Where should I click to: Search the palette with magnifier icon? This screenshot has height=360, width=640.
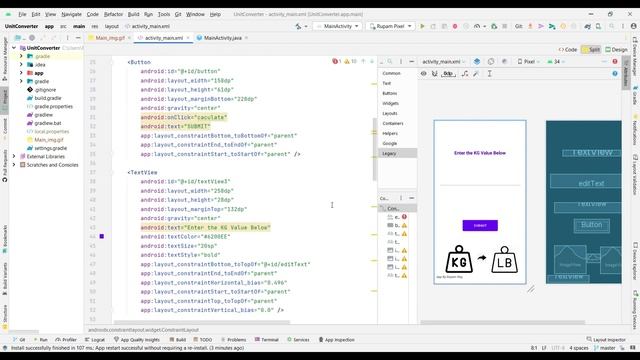(x=390, y=62)
